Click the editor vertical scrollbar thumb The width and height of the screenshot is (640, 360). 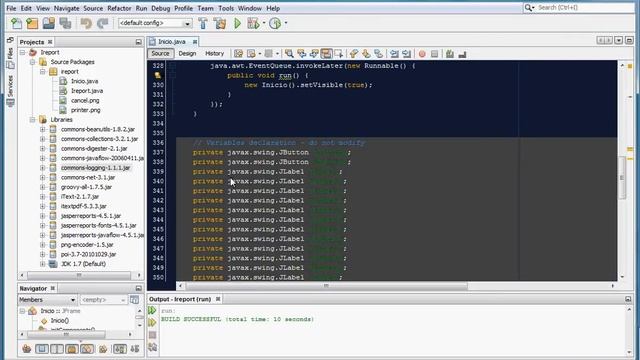coord(622,178)
